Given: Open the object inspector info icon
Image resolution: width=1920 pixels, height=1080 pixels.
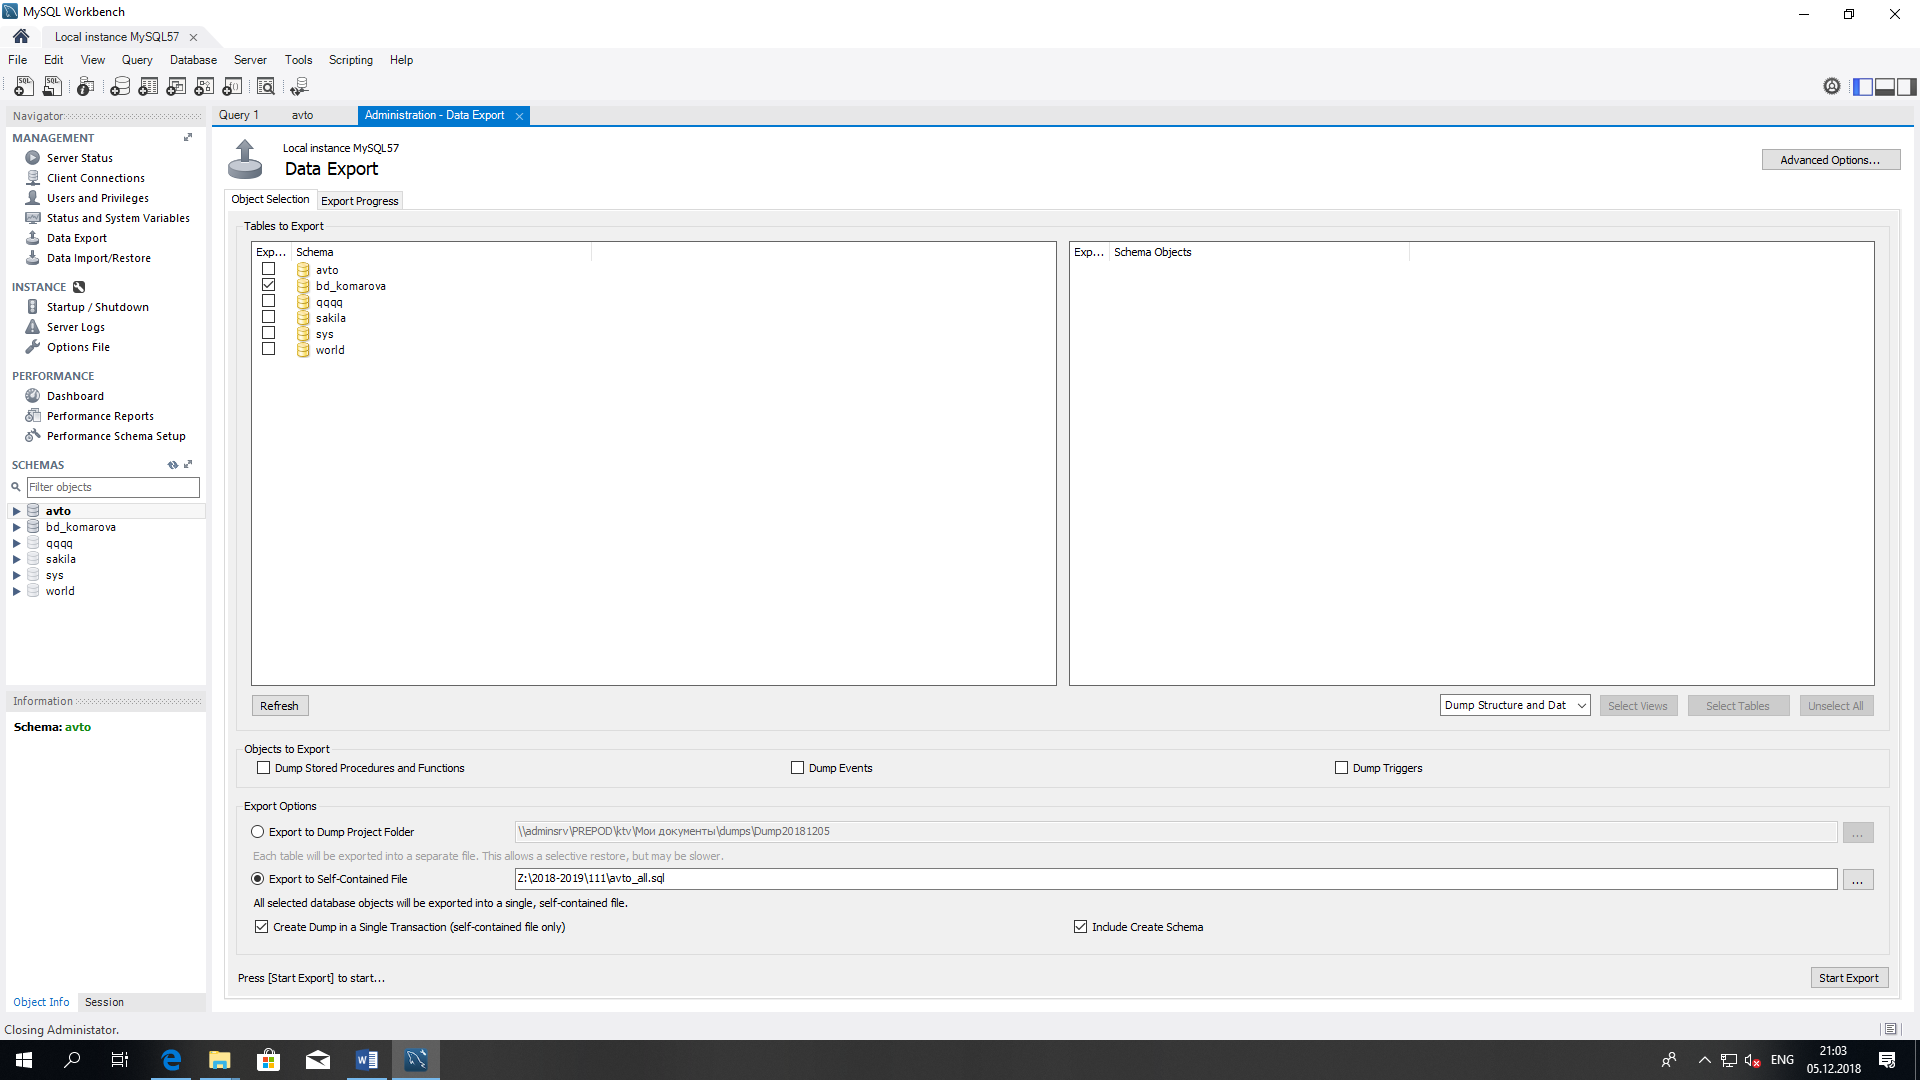Looking at the screenshot, I should pos(86,87).
